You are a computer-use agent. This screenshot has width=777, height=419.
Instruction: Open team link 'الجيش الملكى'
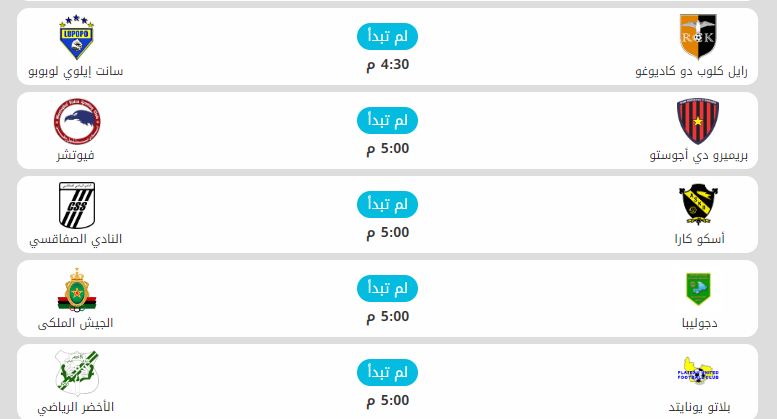(76, 323)
